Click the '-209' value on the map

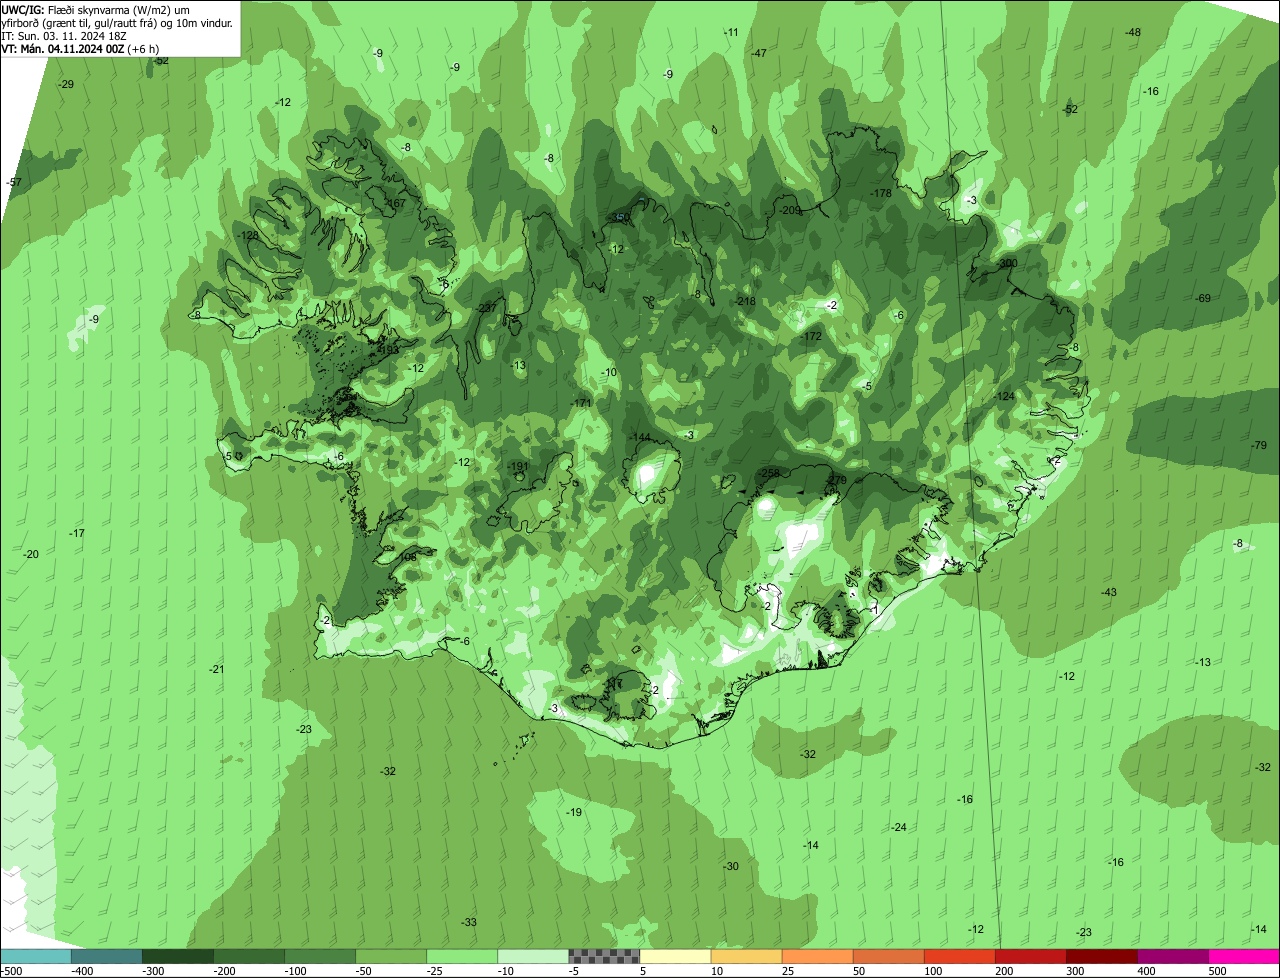pyautogui.click(x=788, y=210)
